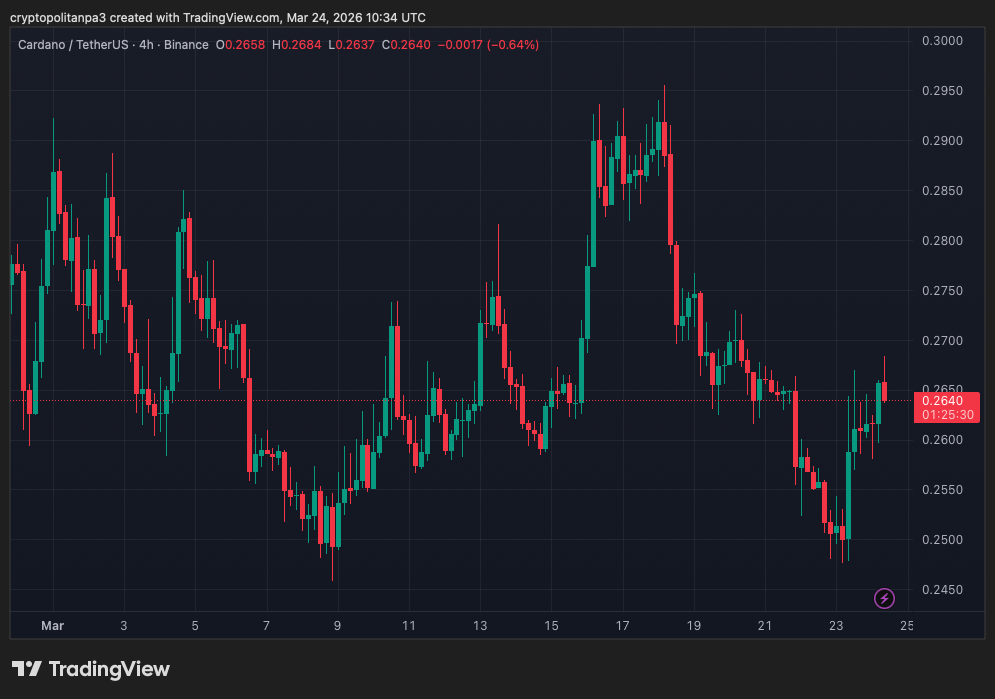Select the open value O0.2658
Screen dimensions: 995x699
241,45
